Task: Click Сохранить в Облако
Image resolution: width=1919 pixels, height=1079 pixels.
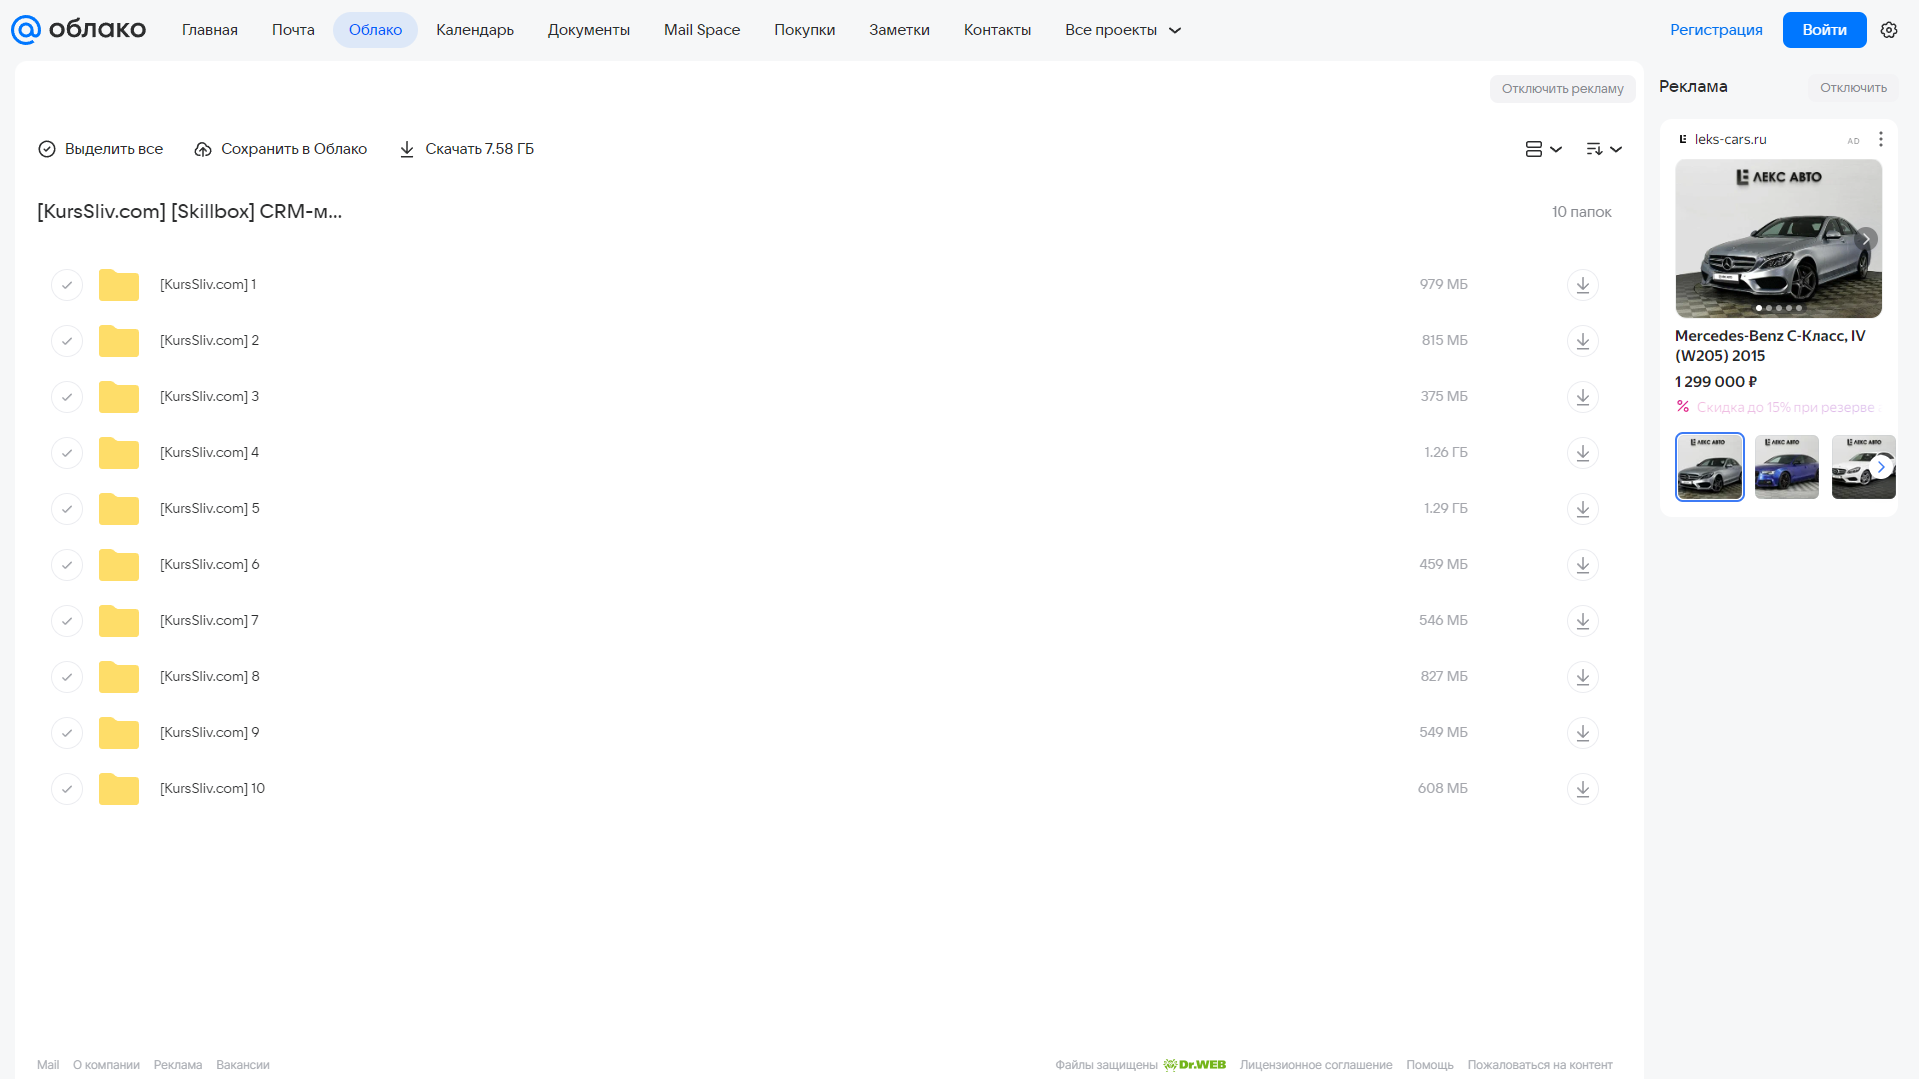Action: pos(281,149)
